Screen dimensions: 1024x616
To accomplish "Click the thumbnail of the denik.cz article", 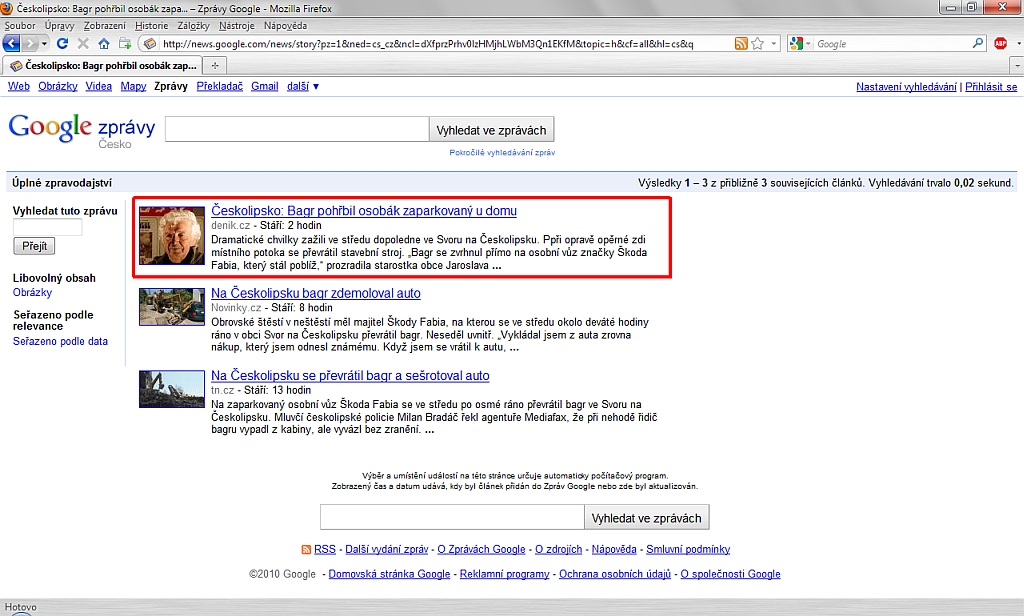I will point(171,236).
